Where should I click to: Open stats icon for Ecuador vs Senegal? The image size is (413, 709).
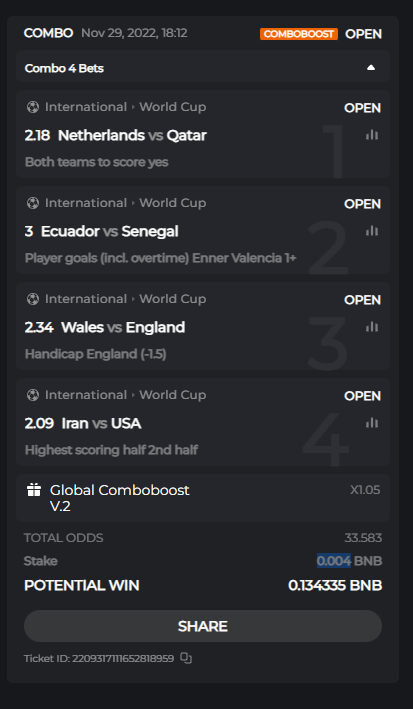(x=372, y=231)
